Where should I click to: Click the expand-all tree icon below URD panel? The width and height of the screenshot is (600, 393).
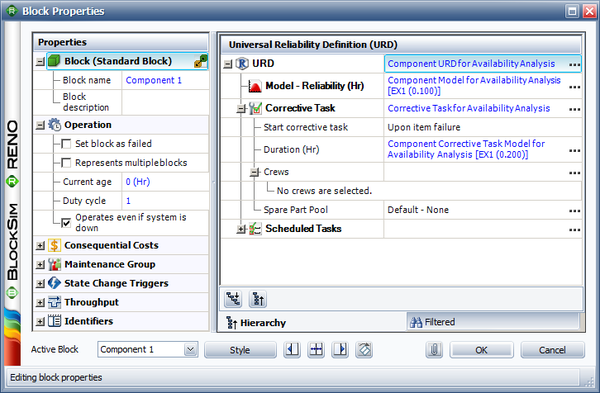point(233,299)
